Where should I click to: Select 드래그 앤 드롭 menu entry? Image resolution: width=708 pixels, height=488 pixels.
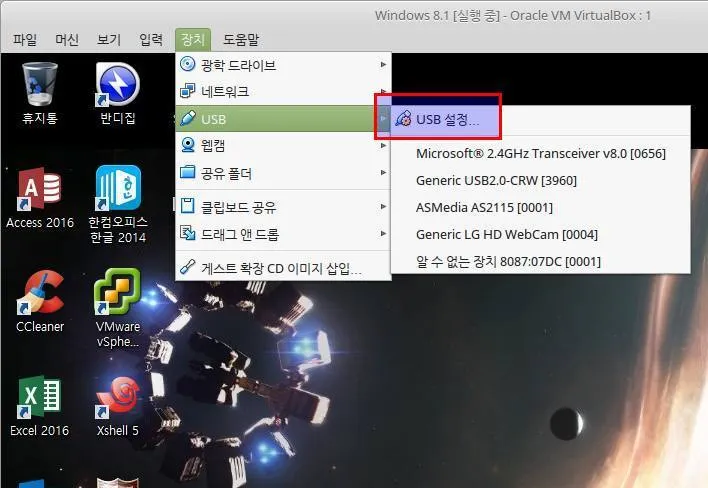coord(283,234)
